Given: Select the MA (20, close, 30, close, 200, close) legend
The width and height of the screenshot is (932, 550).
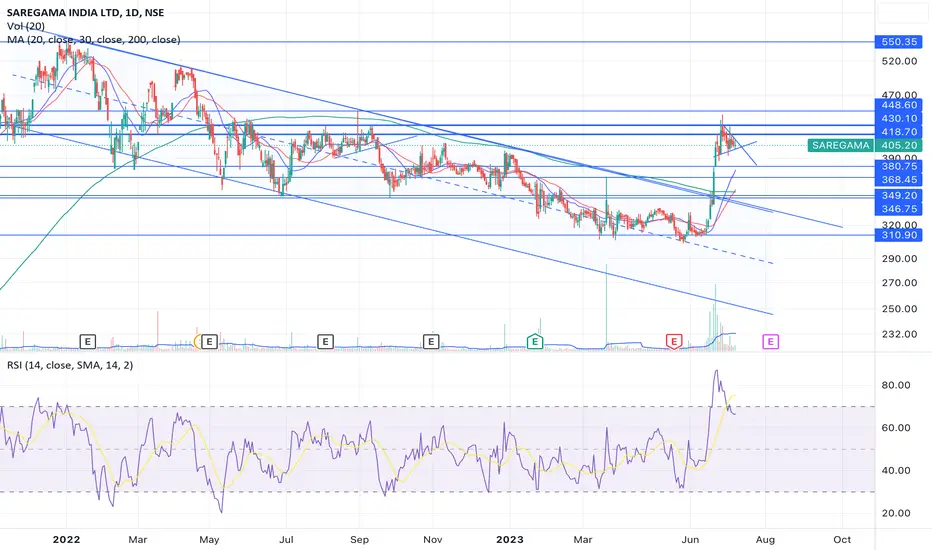Looking at the screenshot, I should (x=93, y=40).
